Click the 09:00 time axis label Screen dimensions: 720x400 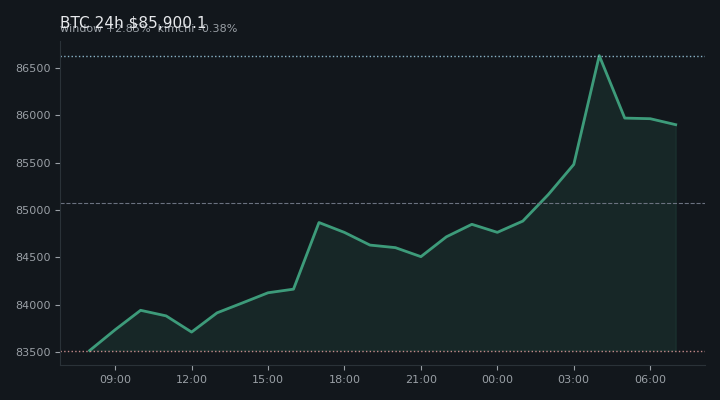115,379
